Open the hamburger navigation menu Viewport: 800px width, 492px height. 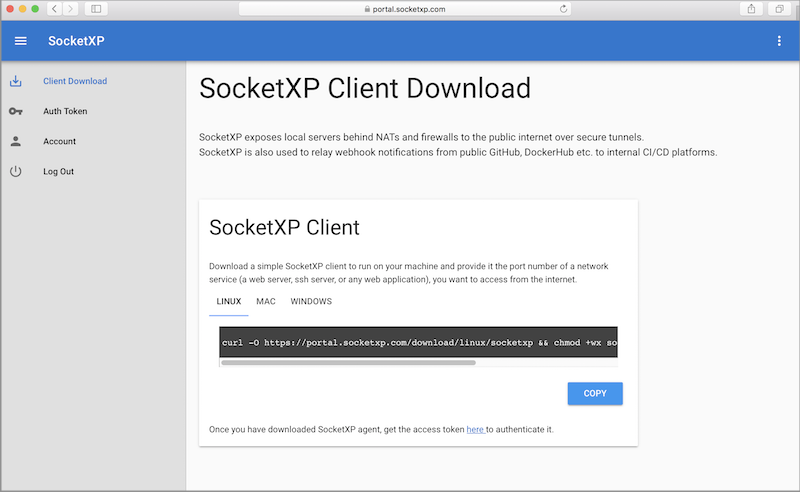pos(20,41)
